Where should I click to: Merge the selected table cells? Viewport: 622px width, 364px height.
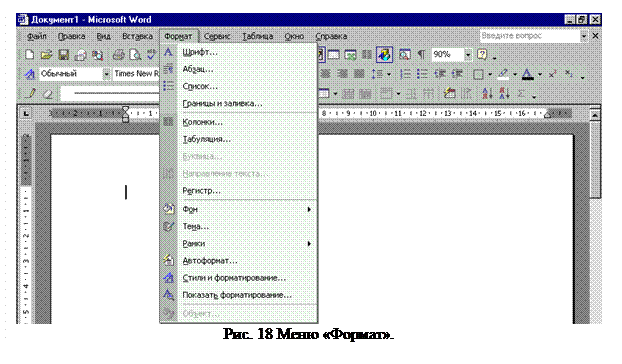pos(348,94)
